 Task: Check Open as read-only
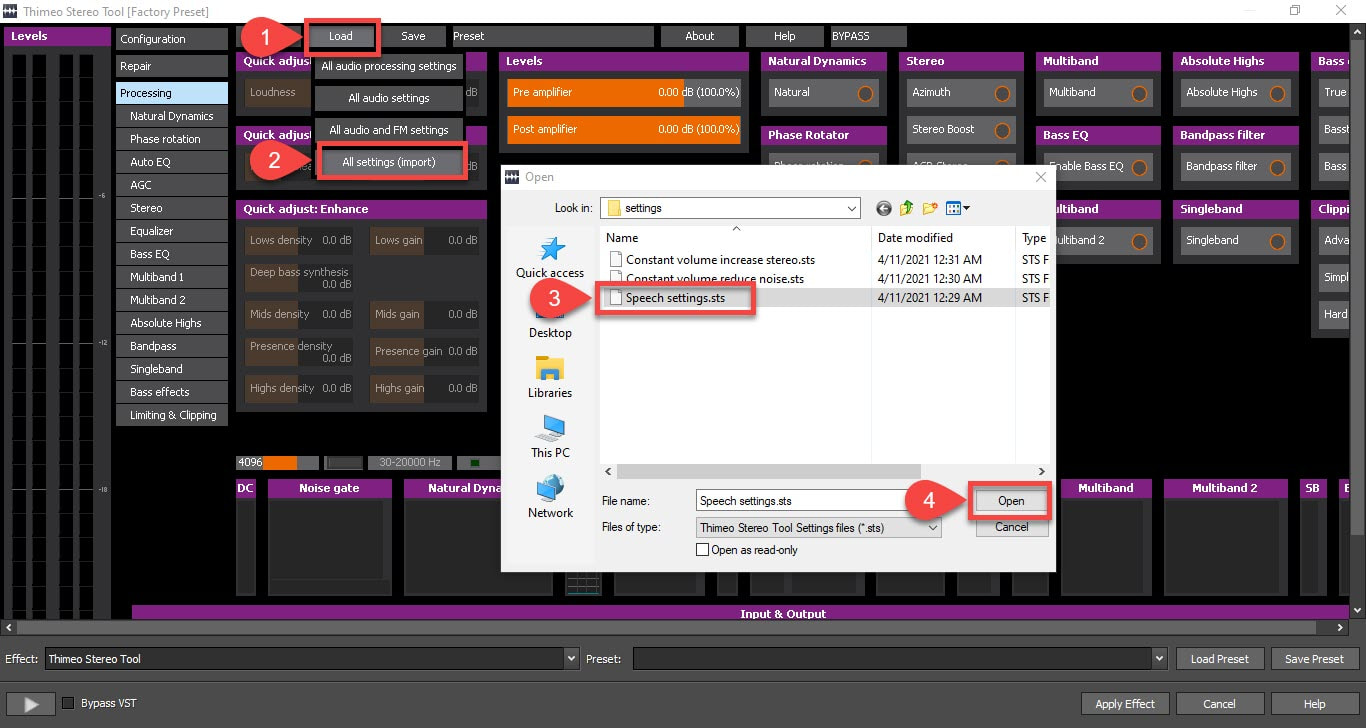click(x=702, y=550)
